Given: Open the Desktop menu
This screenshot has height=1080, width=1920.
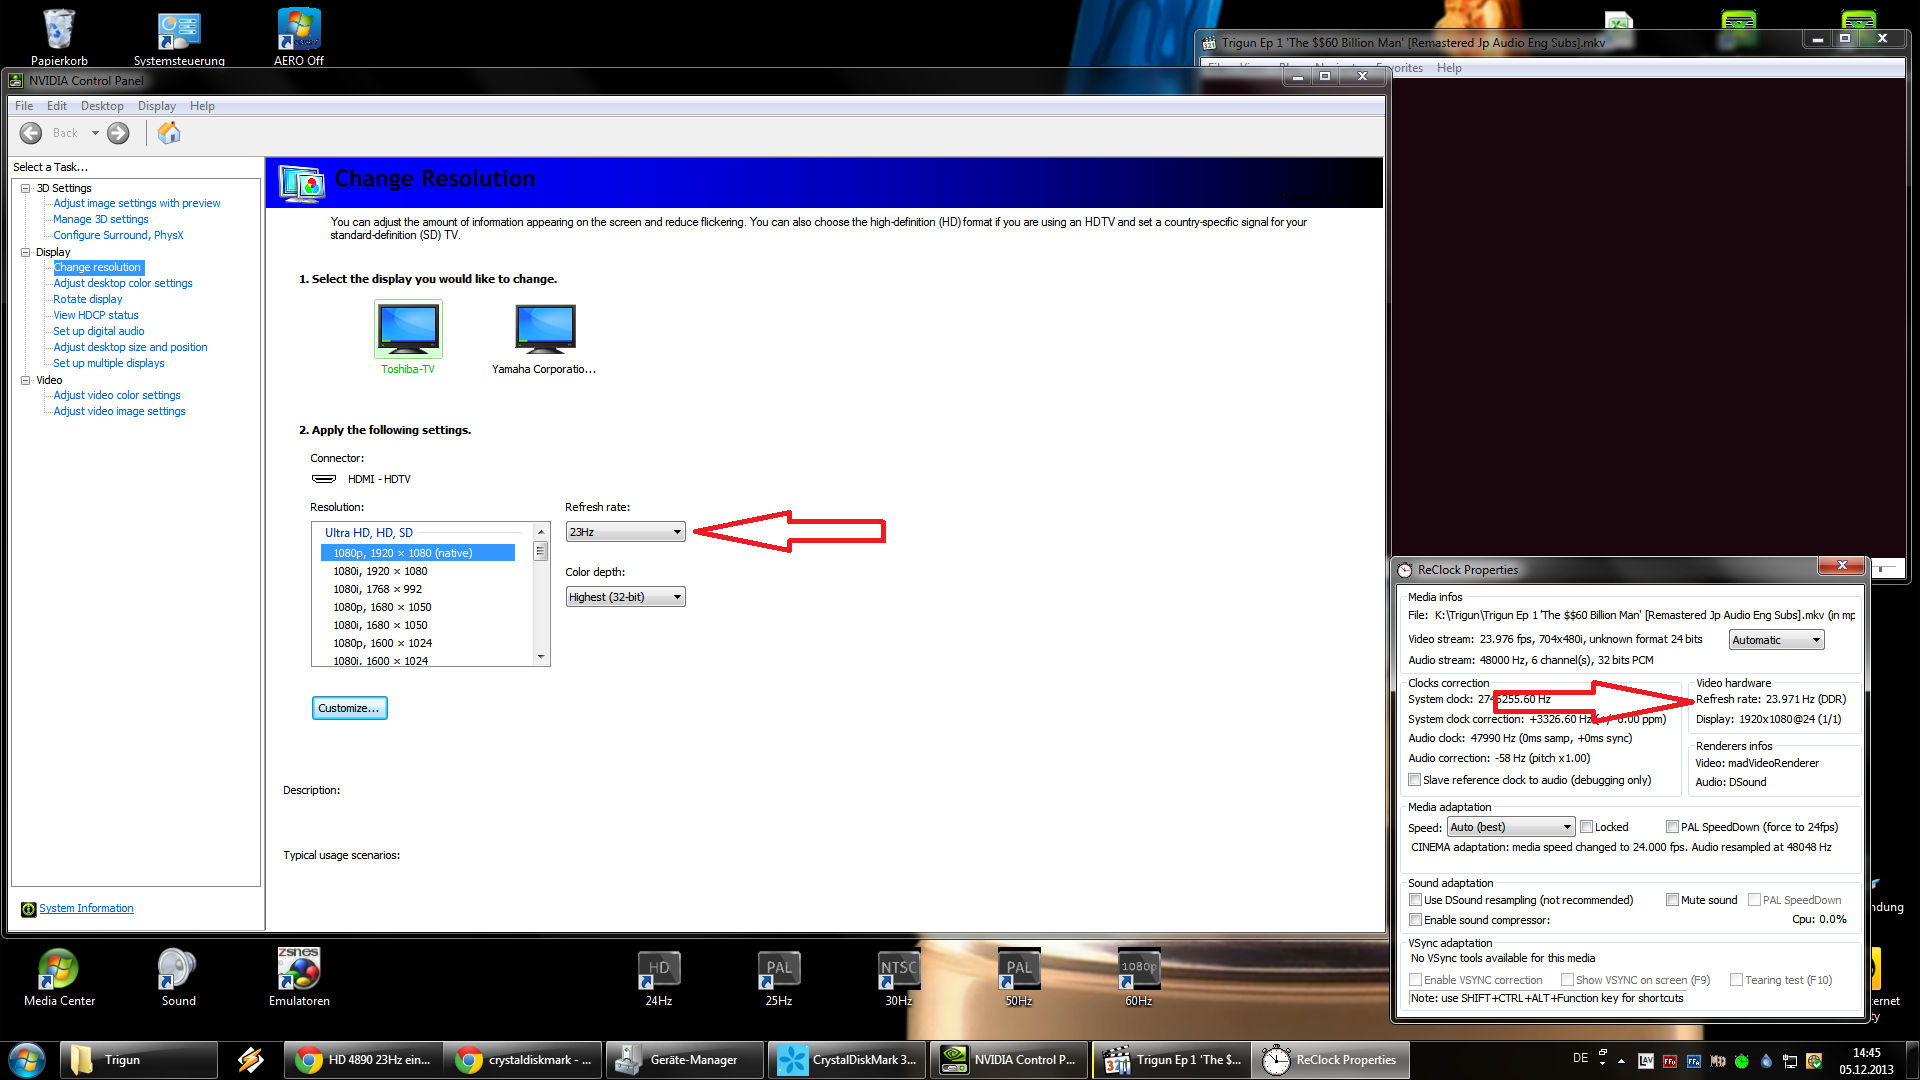Looking at the screenshot, I should click(x=102, y=106).
